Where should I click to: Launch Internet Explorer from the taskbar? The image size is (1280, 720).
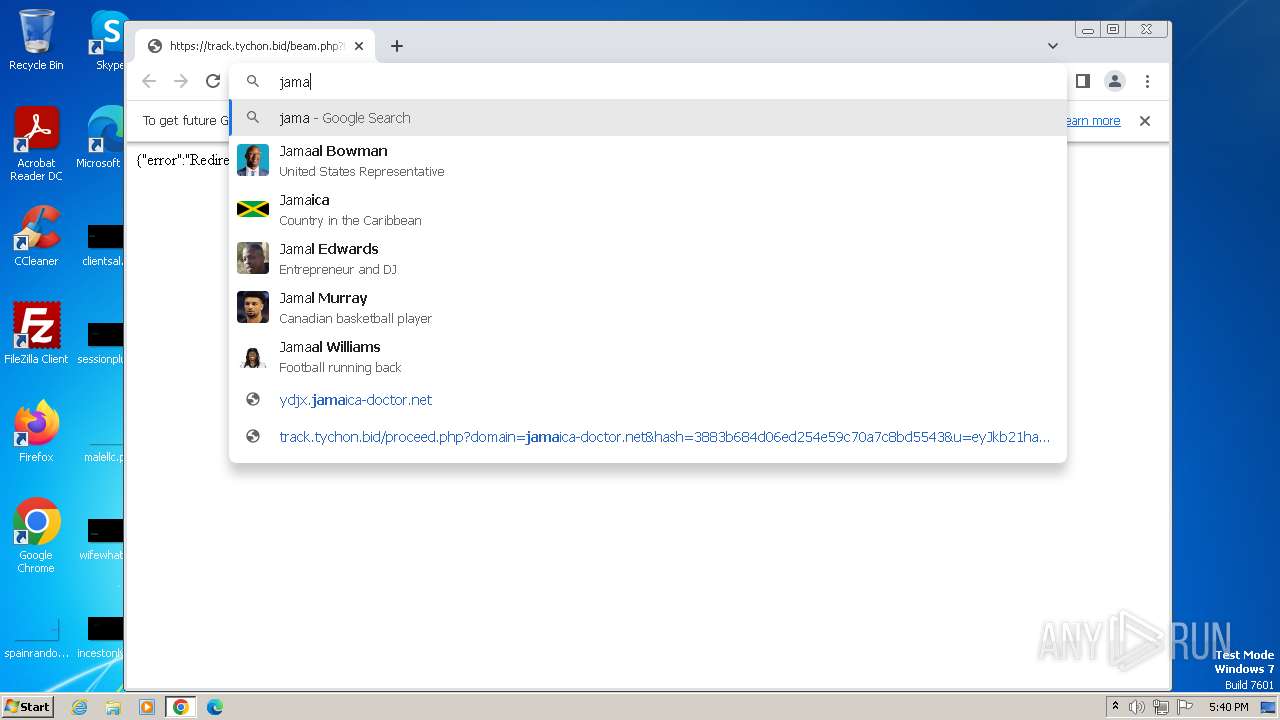point(79,707)
